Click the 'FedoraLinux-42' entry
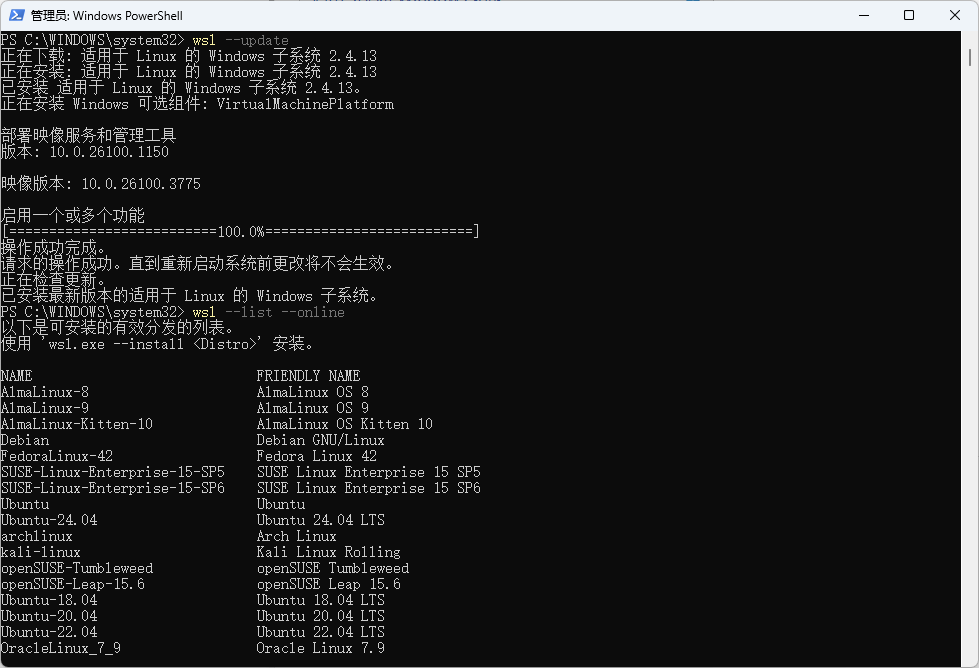979x668 pixels. pos(57,456)
